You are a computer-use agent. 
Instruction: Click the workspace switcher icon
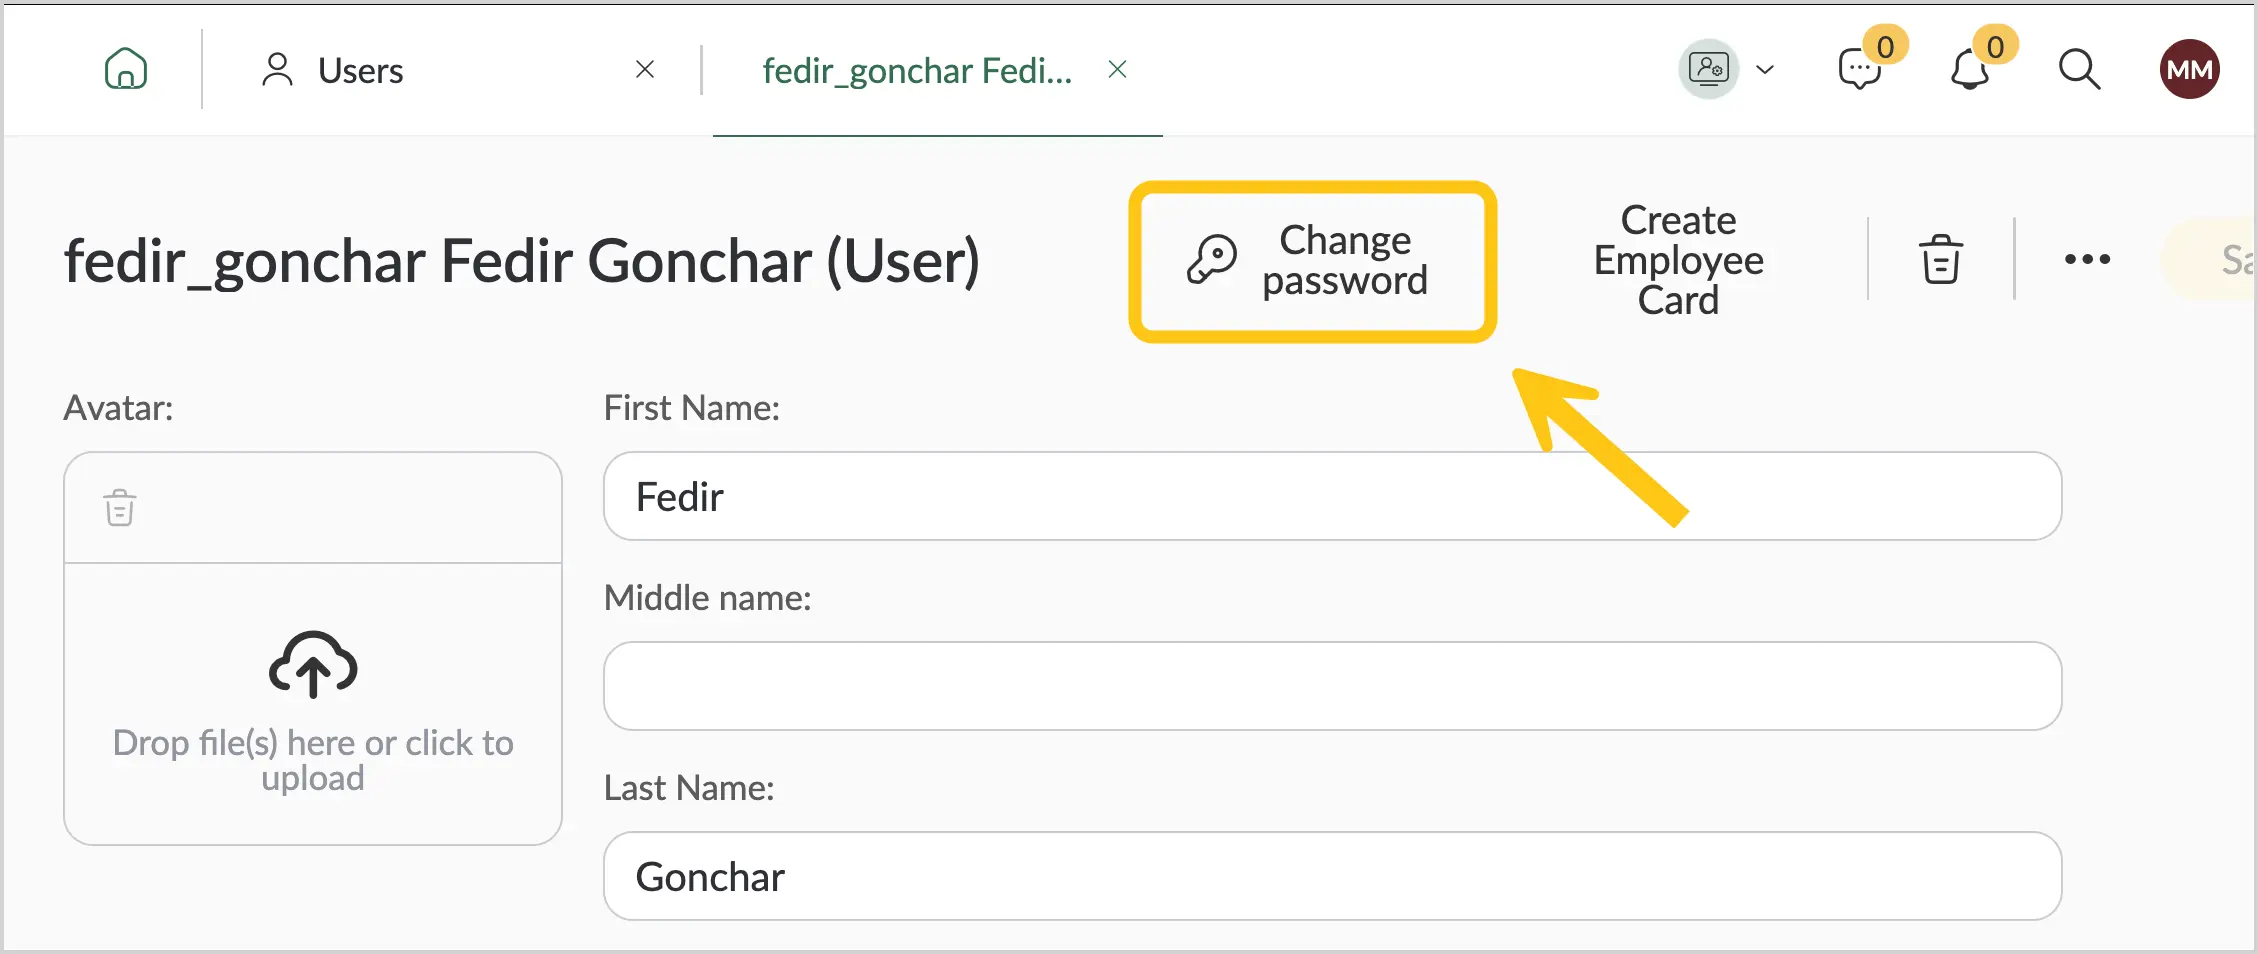pyautogui.click(x=1709, y=69)
